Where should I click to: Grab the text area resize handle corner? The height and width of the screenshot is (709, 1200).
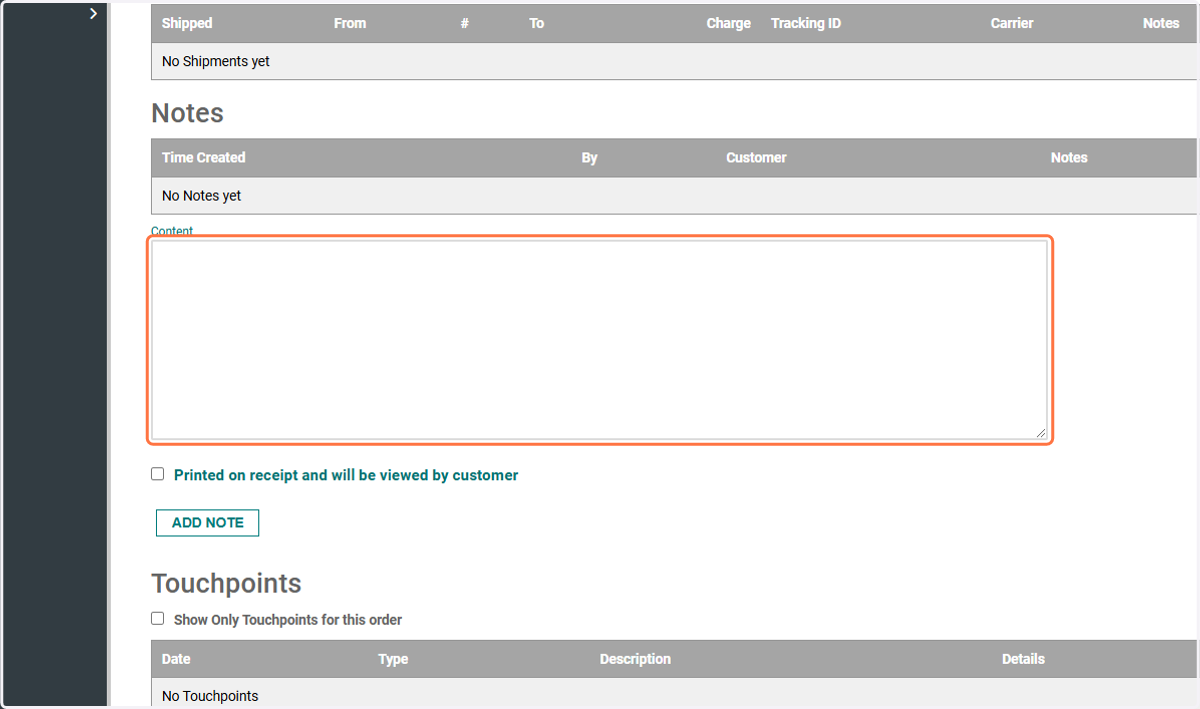click(x=1041, y=432)
